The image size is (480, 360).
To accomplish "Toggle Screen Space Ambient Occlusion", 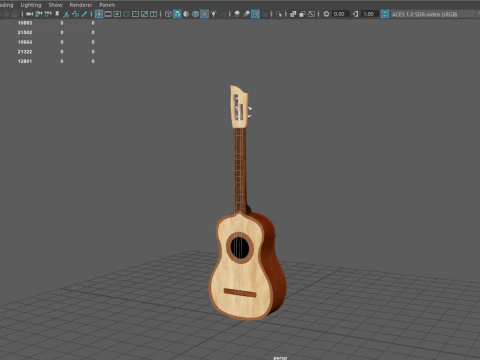I will (x=237, y=14).
